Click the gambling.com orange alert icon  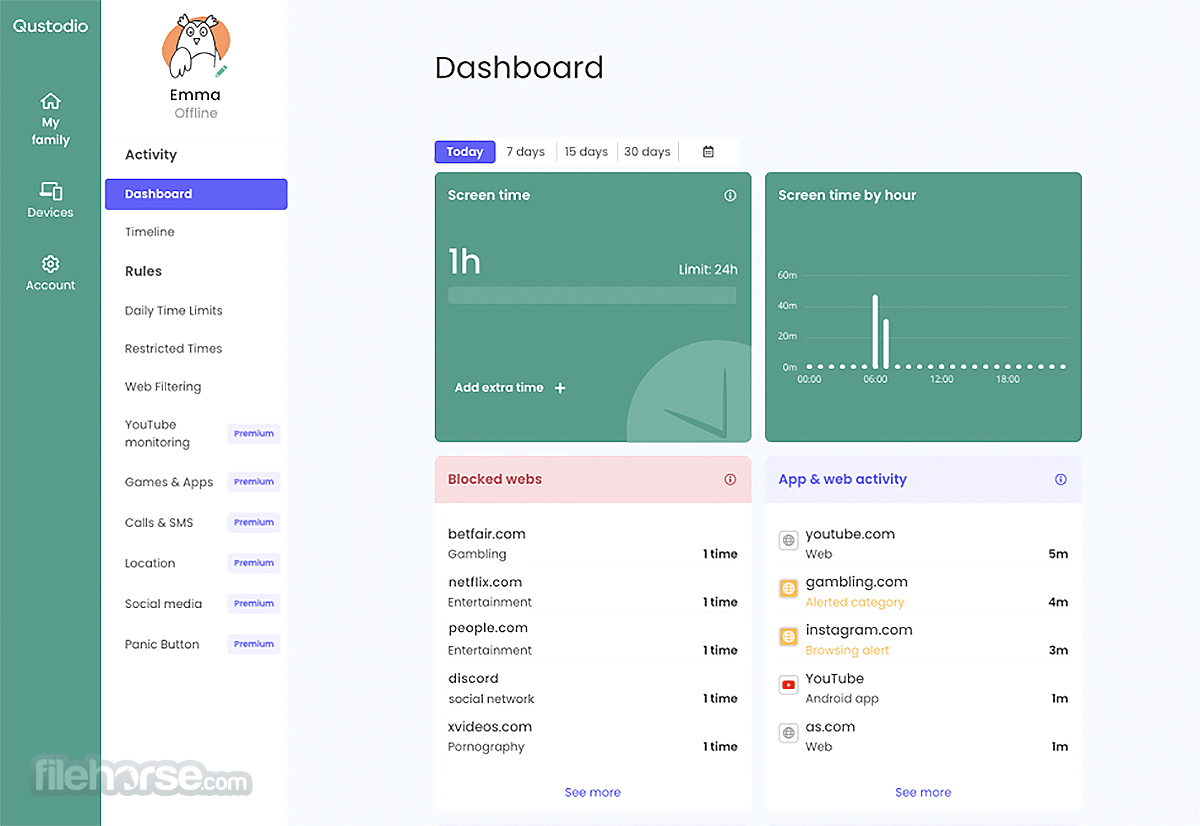pyautogui.click(x=788, y=589)
